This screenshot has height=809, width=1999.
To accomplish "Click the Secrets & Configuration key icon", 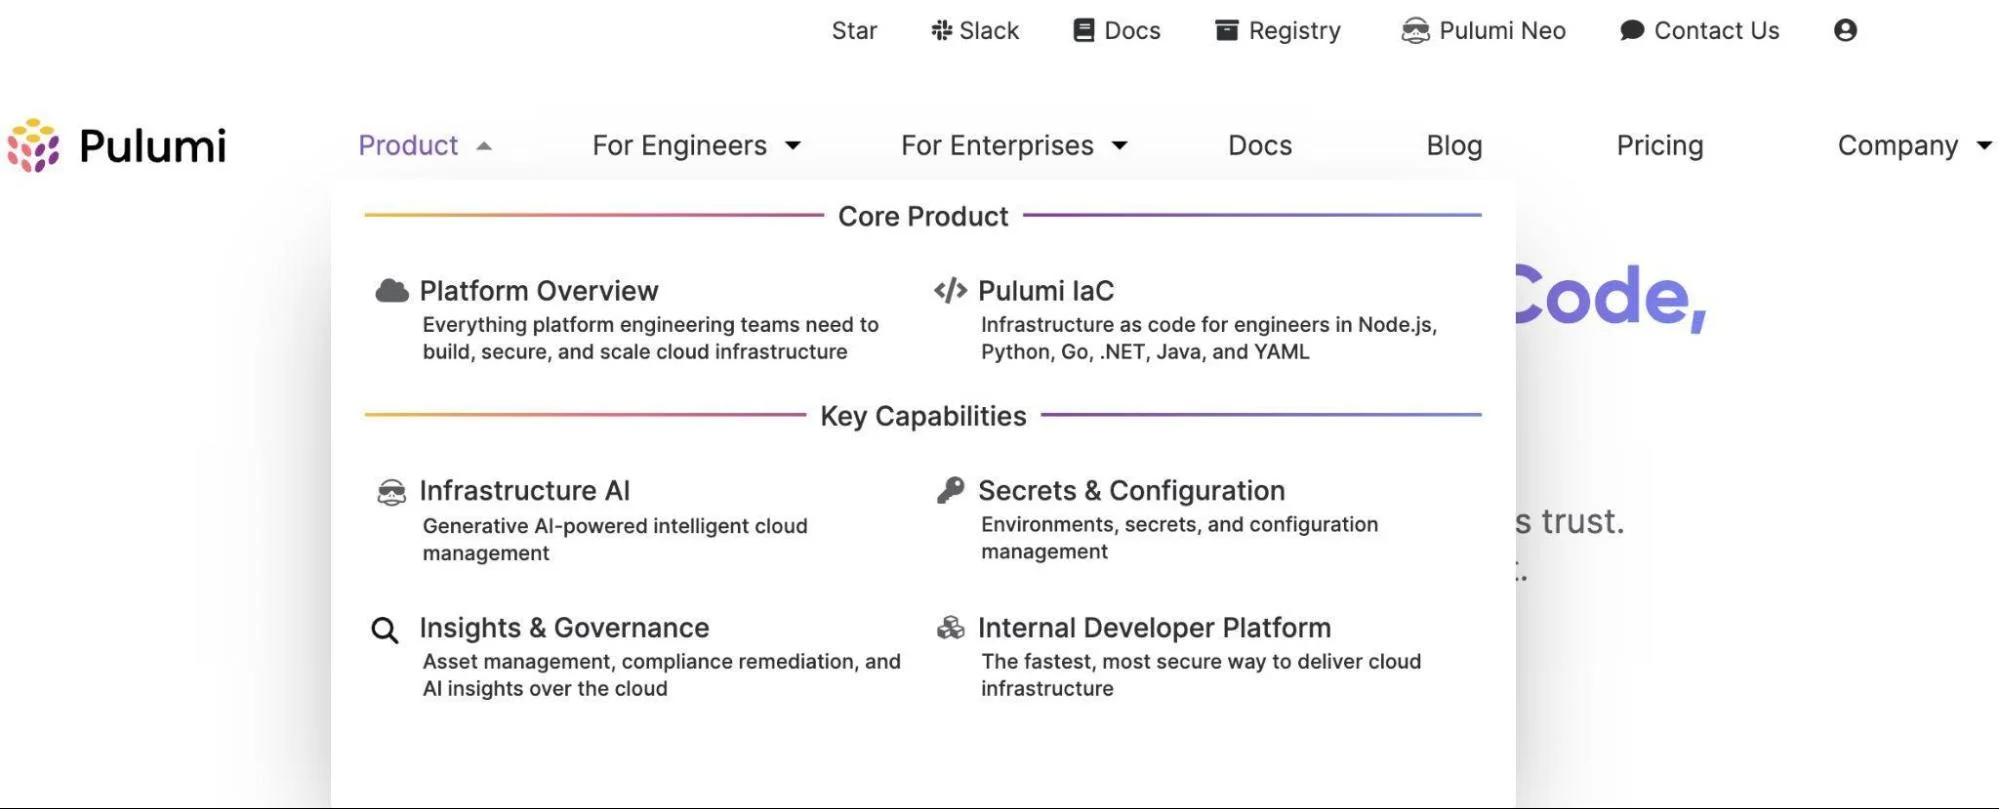I will [950, 490].
